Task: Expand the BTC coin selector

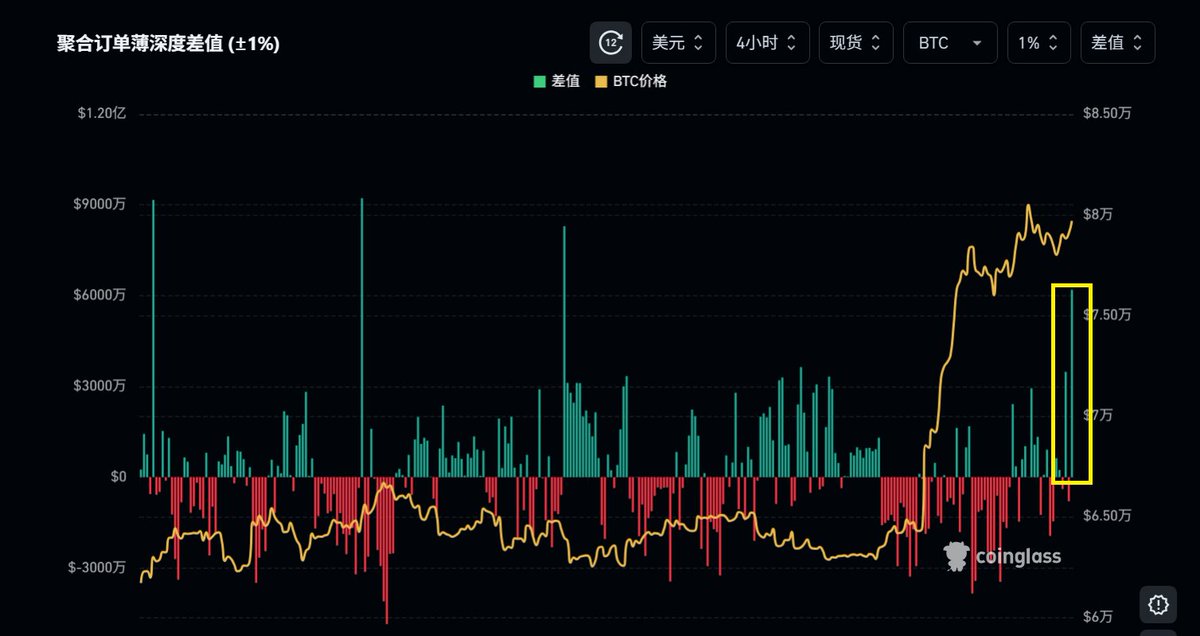Action: click(x=950, y=43)
